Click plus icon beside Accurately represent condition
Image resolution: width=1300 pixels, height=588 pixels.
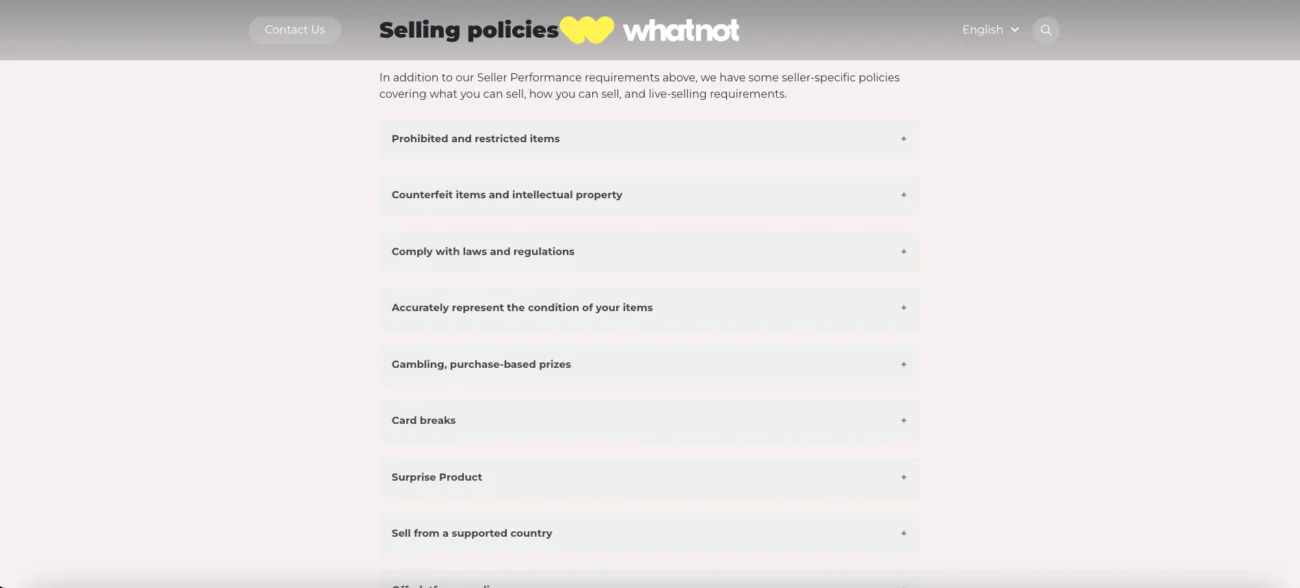[903, 308]
